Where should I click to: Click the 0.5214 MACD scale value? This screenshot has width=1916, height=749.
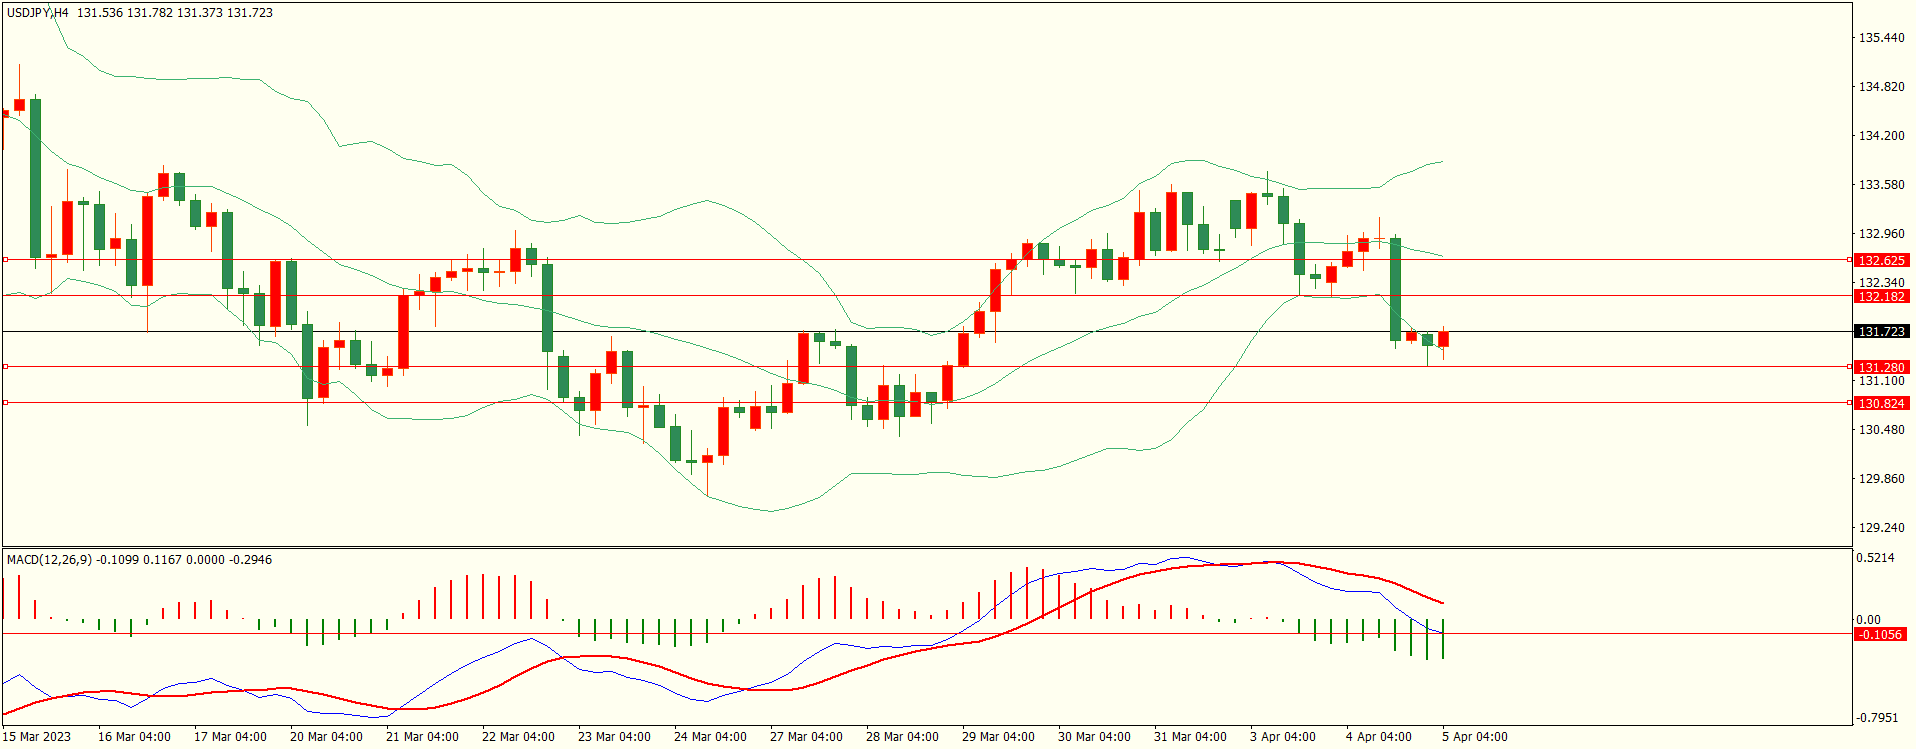[1875, 558]
